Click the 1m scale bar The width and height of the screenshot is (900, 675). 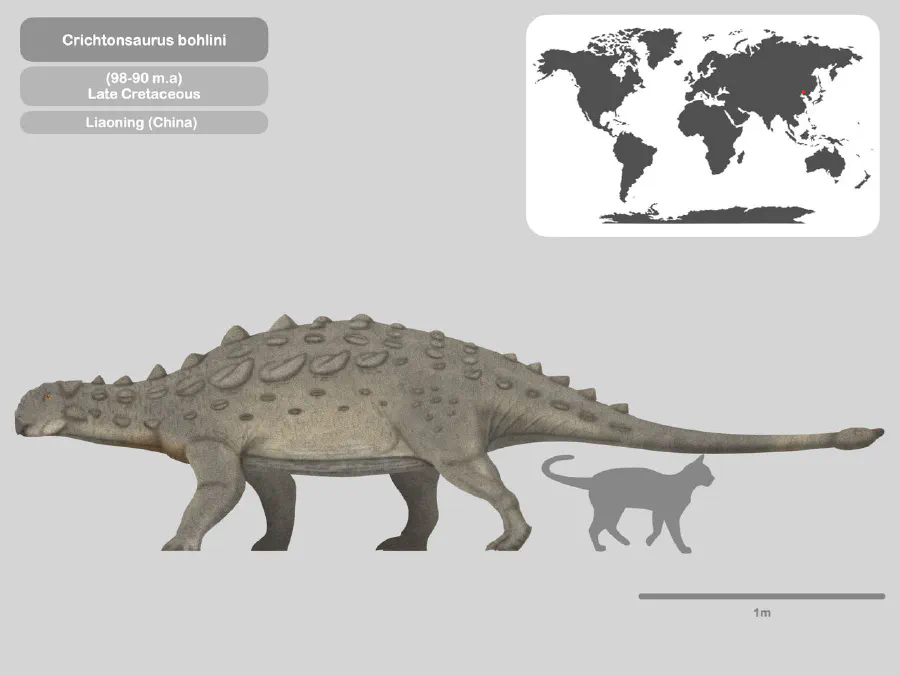tap(760, 597)
